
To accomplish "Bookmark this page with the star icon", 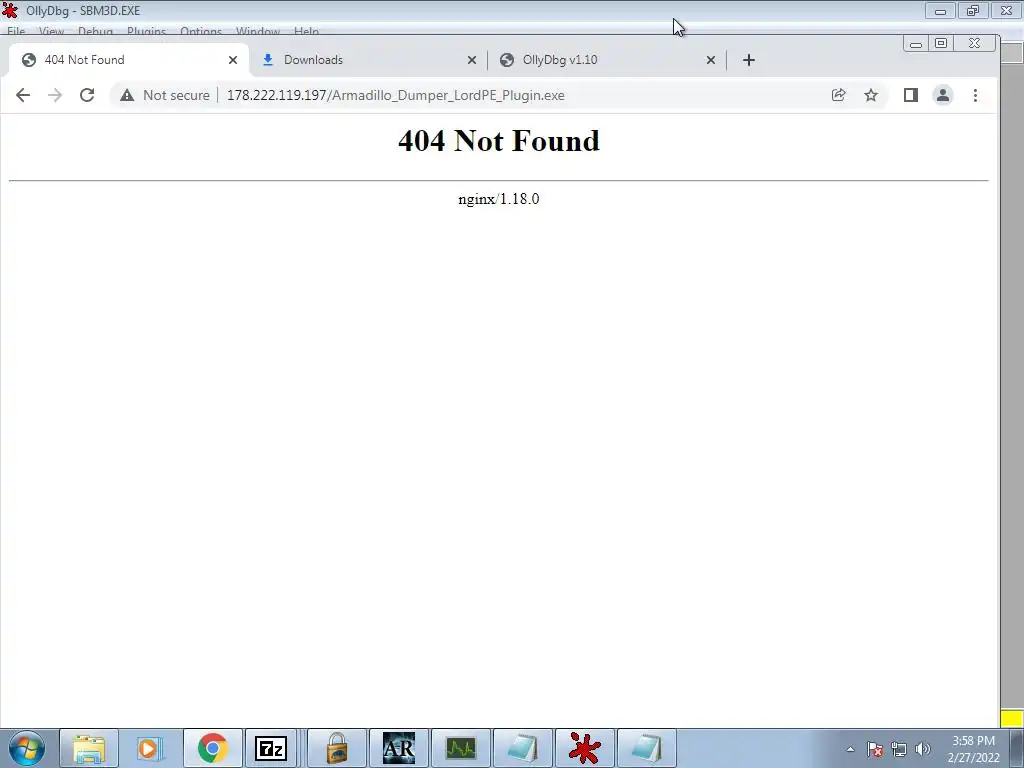I will 871,95.
